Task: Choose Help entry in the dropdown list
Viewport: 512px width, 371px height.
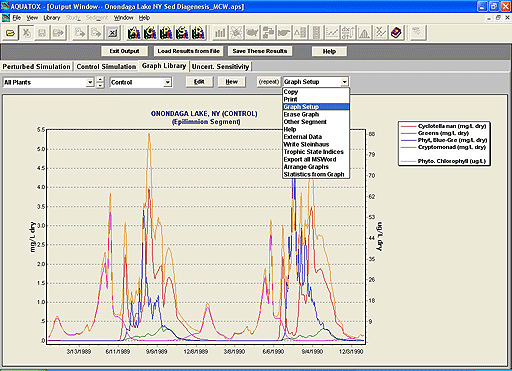Action: (x=316, y=129)
